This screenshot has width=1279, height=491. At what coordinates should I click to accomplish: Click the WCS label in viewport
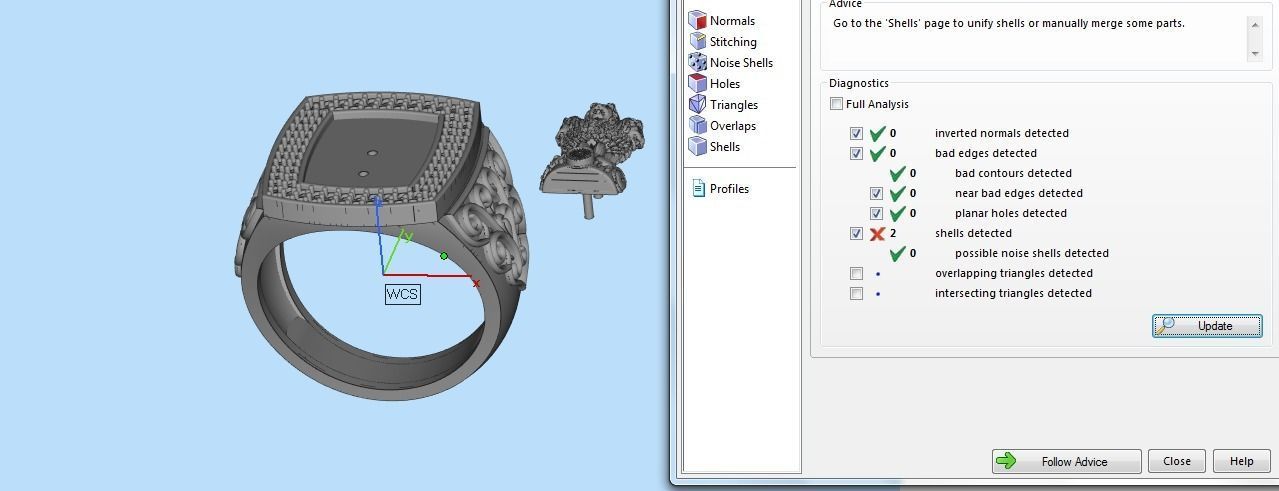pos(402,294)
